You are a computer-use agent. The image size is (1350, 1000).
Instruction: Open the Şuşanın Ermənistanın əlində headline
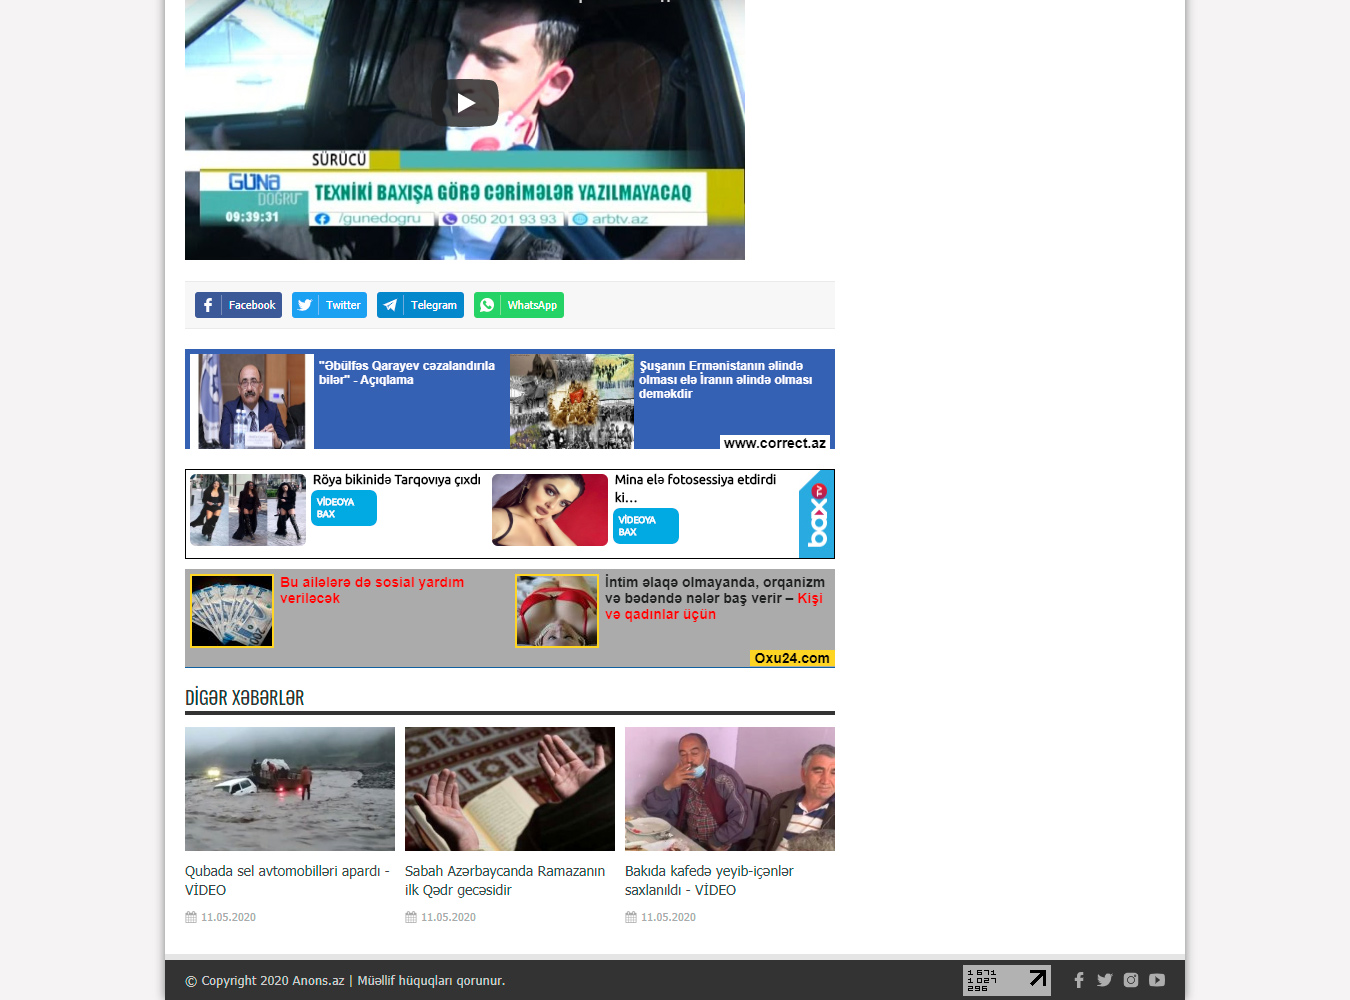(725, 380)
